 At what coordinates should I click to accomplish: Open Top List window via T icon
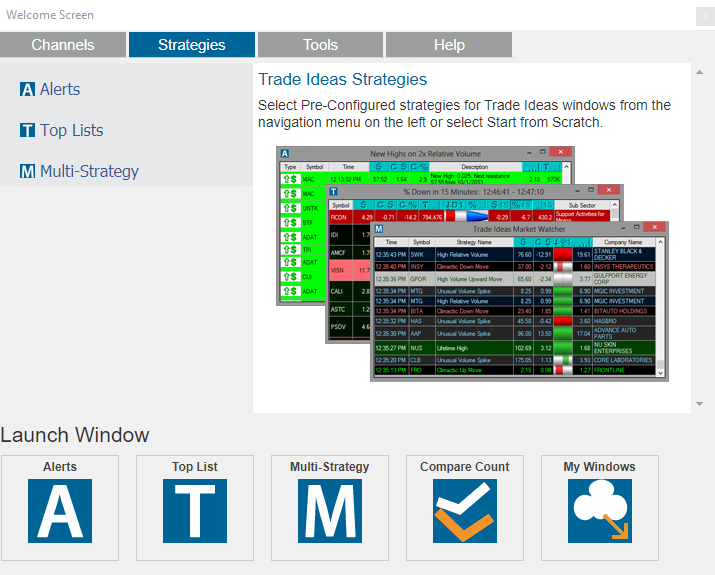coord(195,510)
